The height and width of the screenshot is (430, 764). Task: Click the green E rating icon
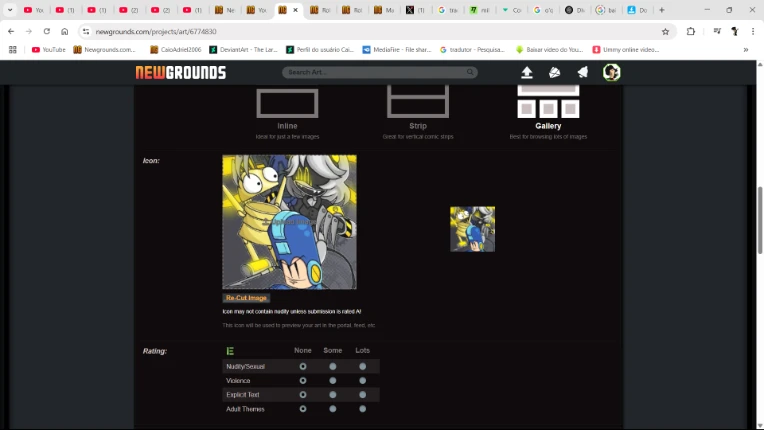230,351
